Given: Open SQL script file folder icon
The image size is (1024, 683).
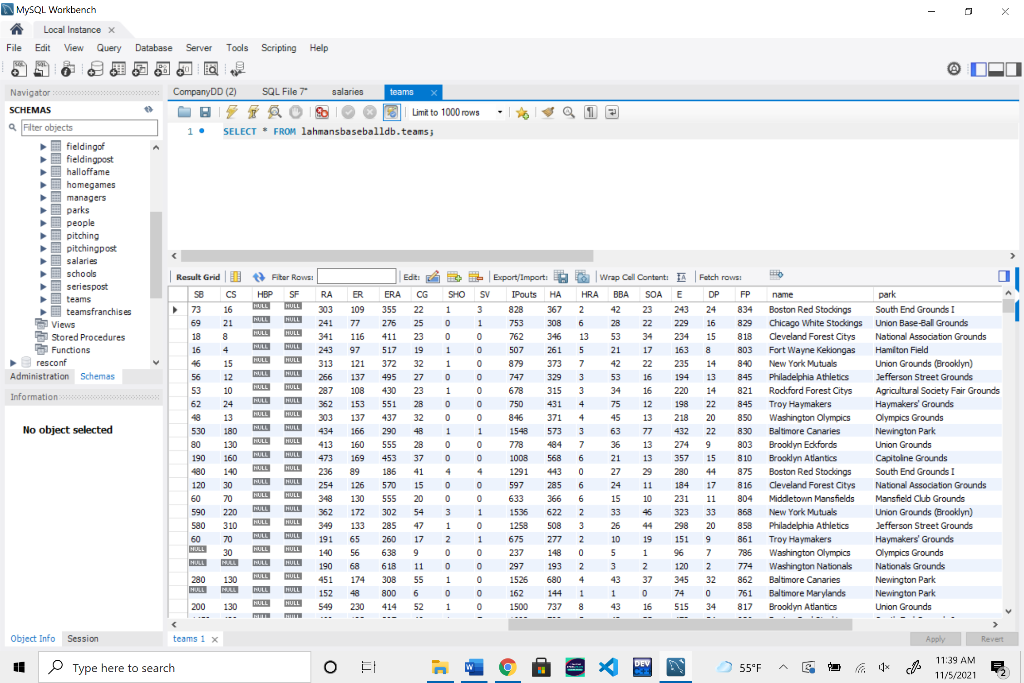Looking at the screenshot, I should point(185,112).
